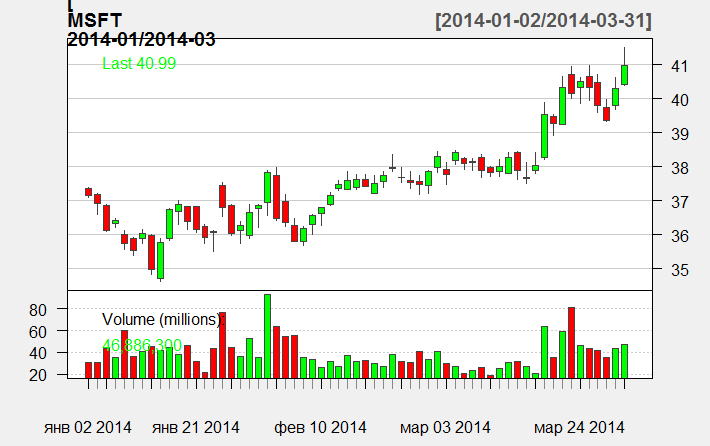Select price axis label 41
This screenshot has height=446, width=710.
[679, 66]
